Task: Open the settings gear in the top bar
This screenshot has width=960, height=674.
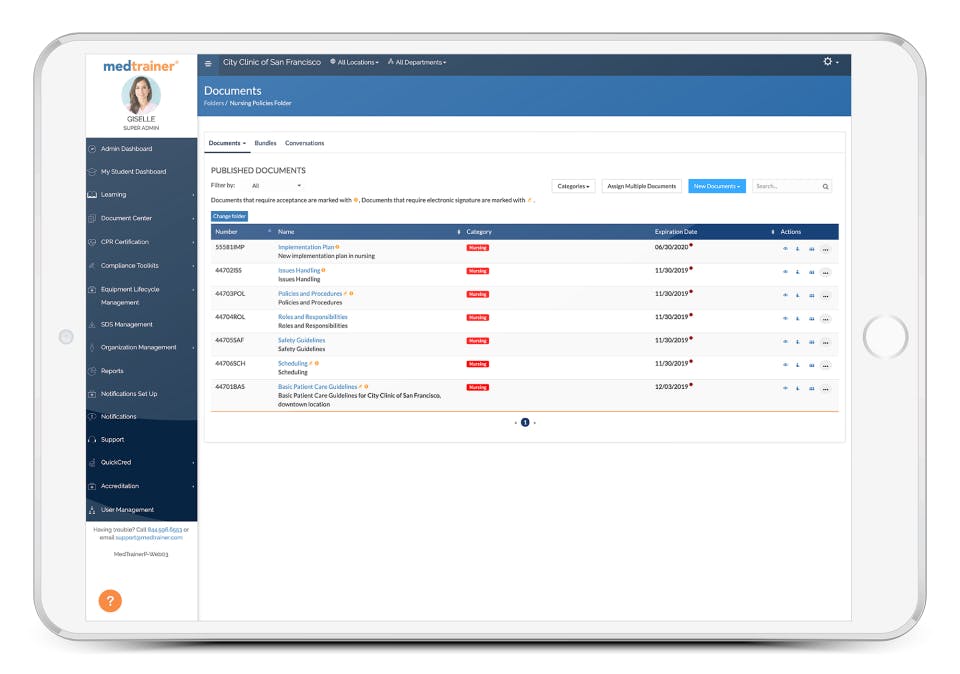Action: click(829, 60)
